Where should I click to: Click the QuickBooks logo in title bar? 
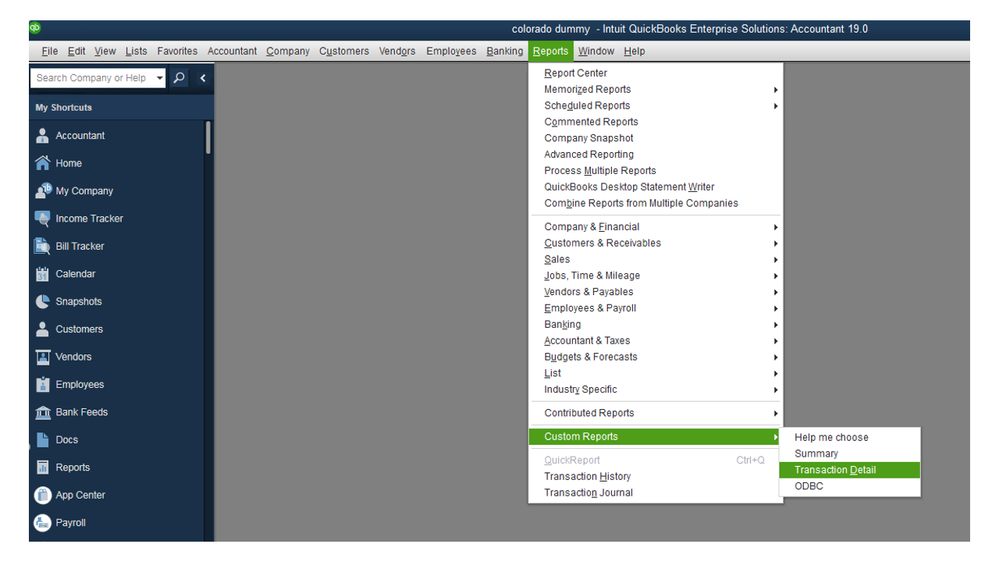(36, 28)
